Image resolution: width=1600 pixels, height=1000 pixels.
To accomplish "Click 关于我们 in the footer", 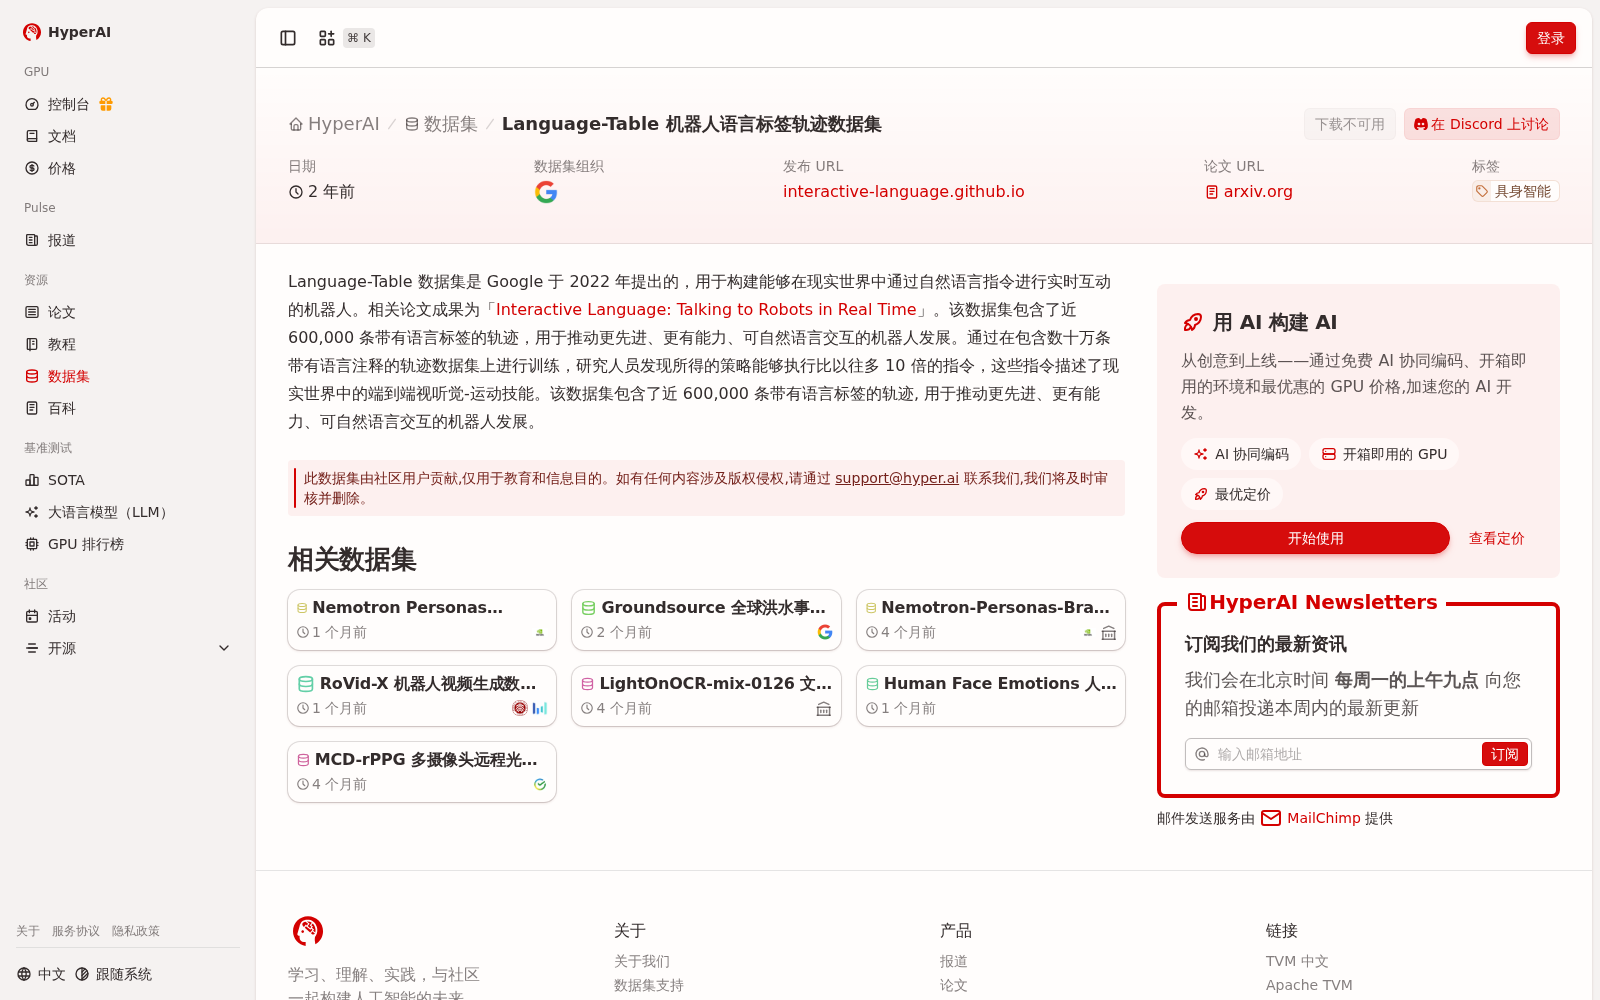I will [642, 961].
